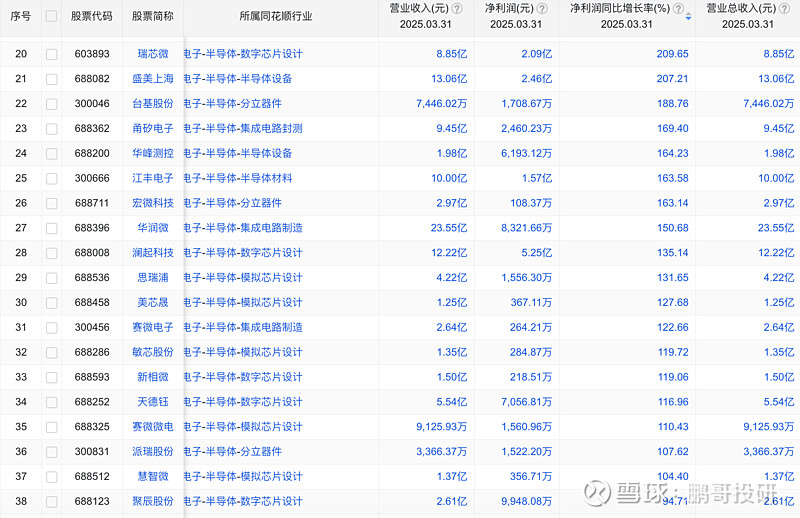
Task: Open stock link 宏微科技
Action: 153,203
